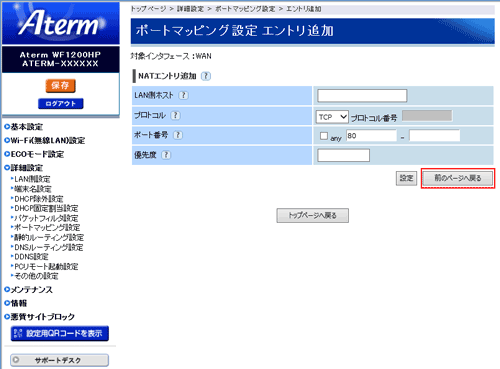Viewport: 500px width, 369px height.
Task: Open help icon next to LAN側ホスト
Action: click(183, 96)
